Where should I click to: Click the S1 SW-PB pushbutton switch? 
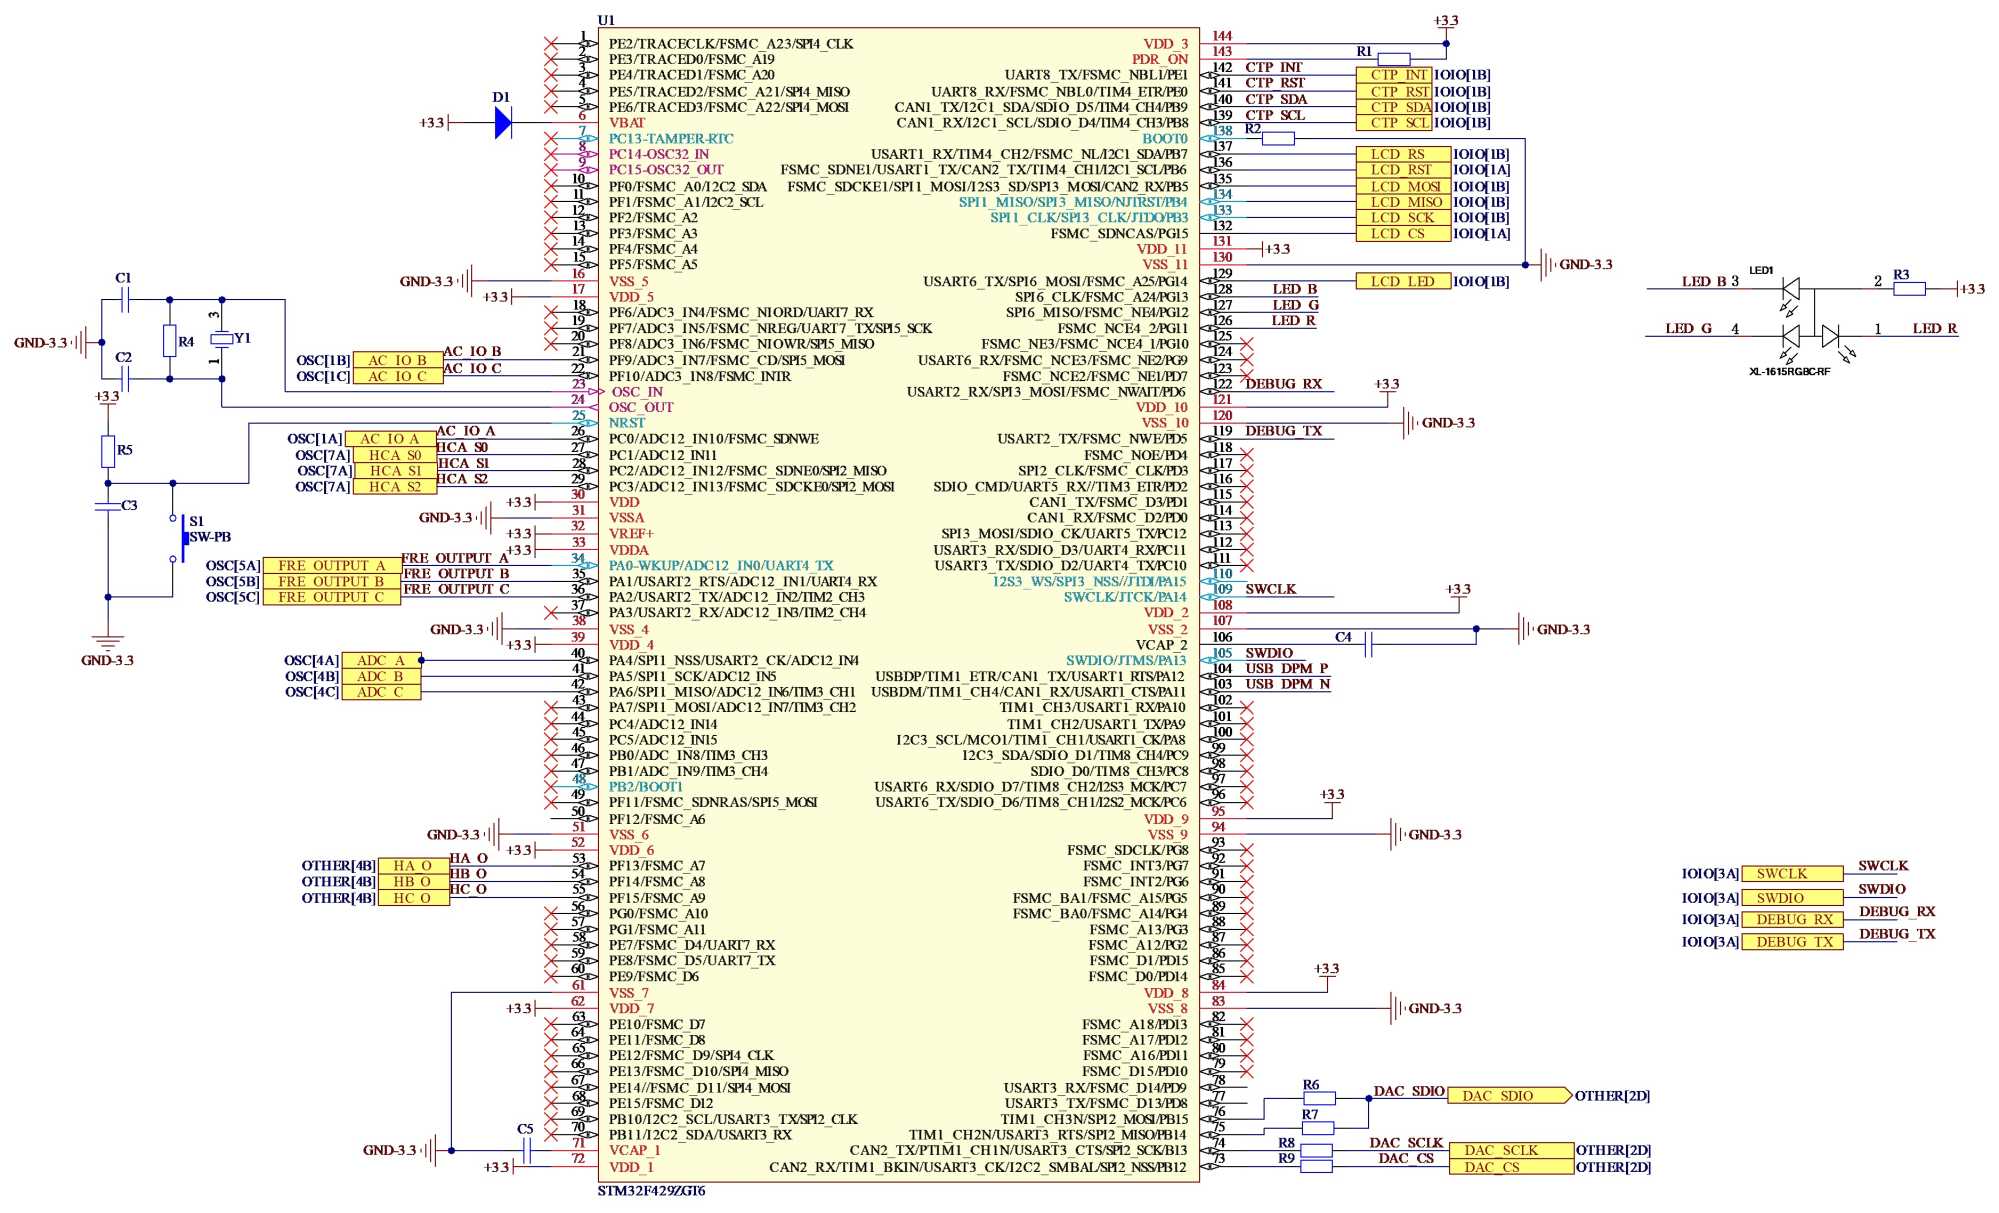click(x=183, y=539)
